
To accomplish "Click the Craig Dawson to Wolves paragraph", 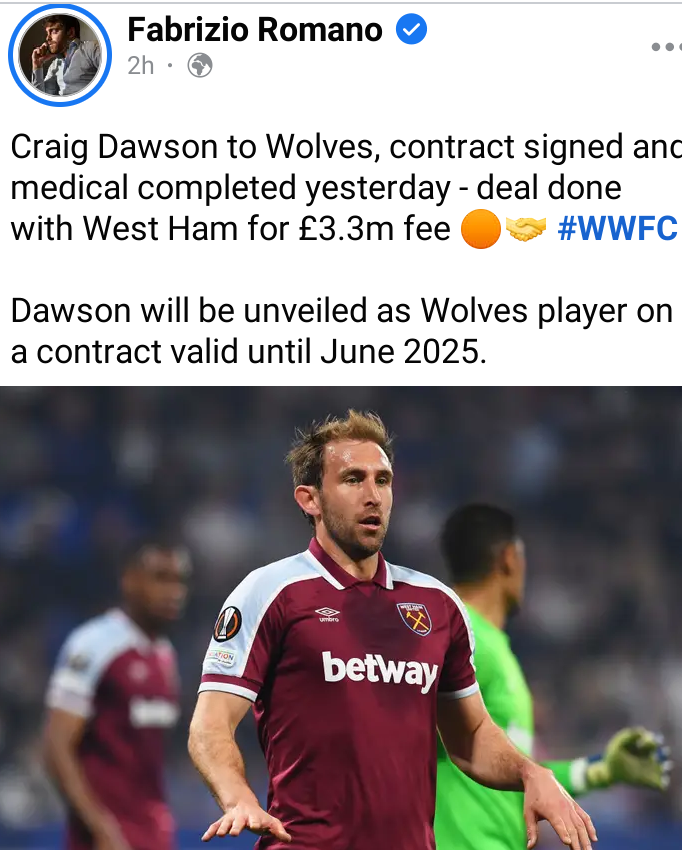I will [344, 188].
